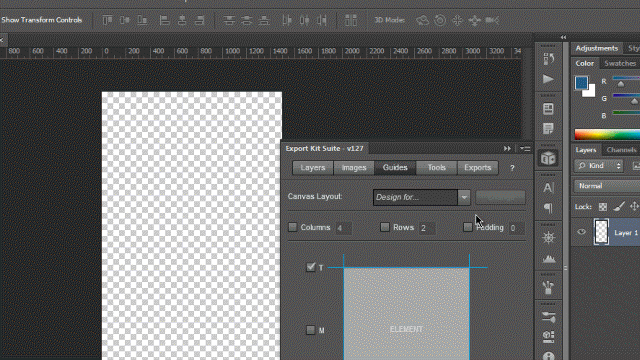Select 3D pan mode icon
This screenshot has height=360, width=640.
[x=457, y=20]
